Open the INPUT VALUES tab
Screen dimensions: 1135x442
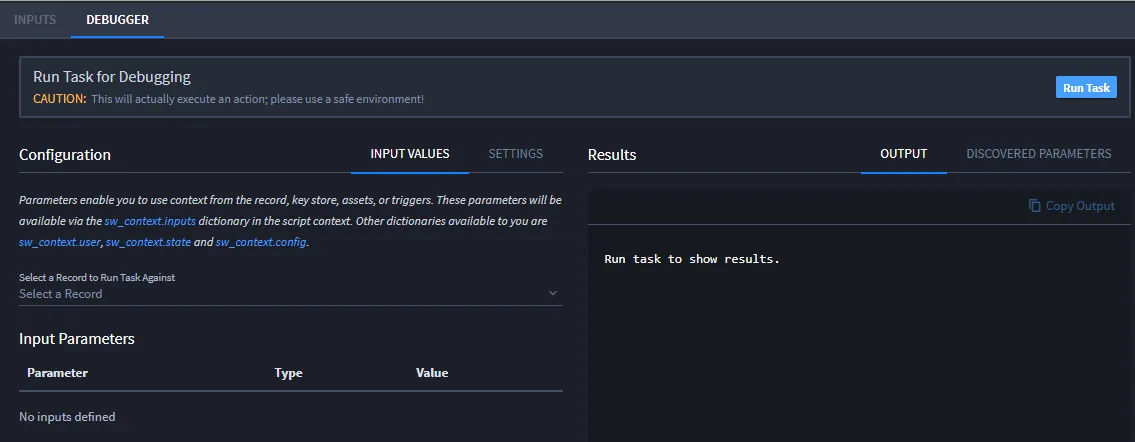tap(410, 153)
